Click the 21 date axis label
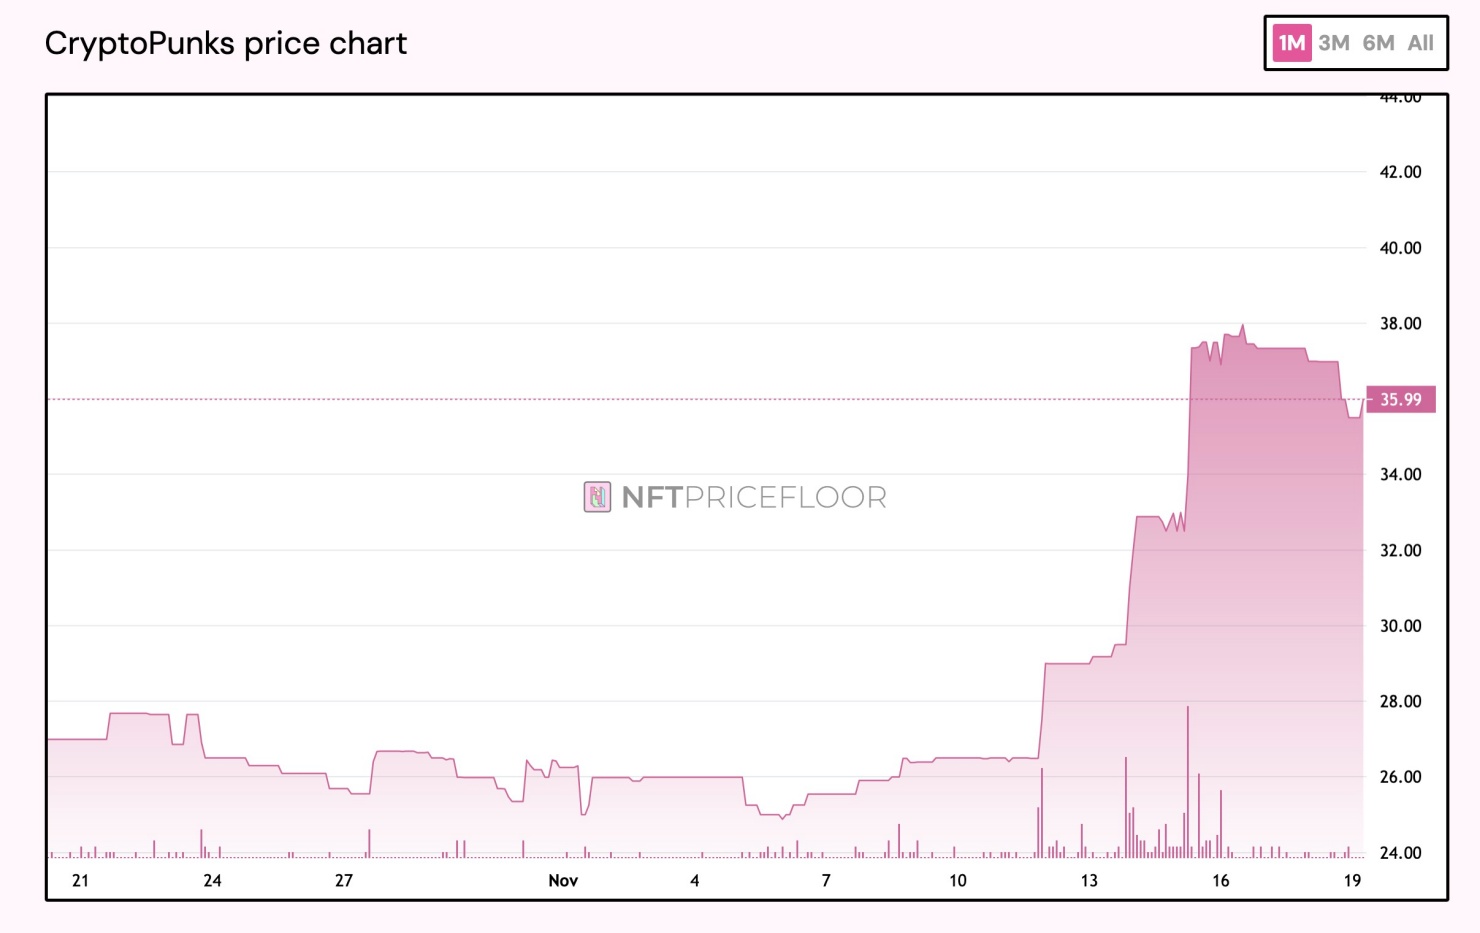 point(80,880)
